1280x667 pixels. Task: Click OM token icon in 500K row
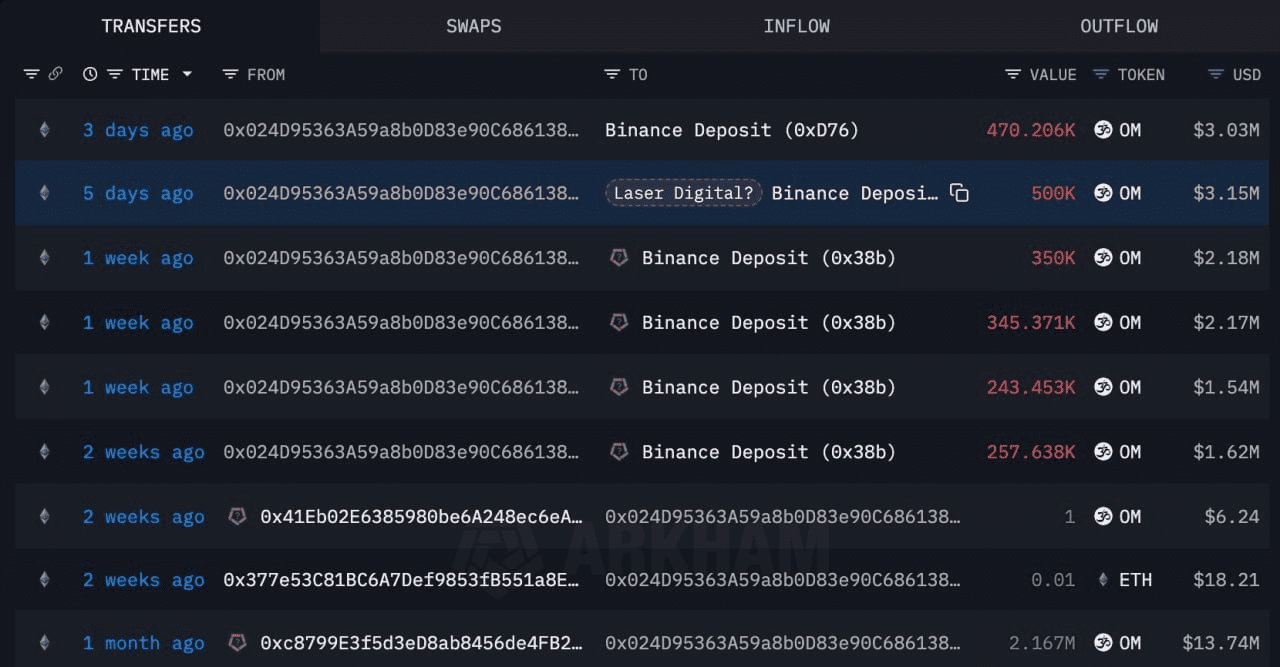(1103, 193)
